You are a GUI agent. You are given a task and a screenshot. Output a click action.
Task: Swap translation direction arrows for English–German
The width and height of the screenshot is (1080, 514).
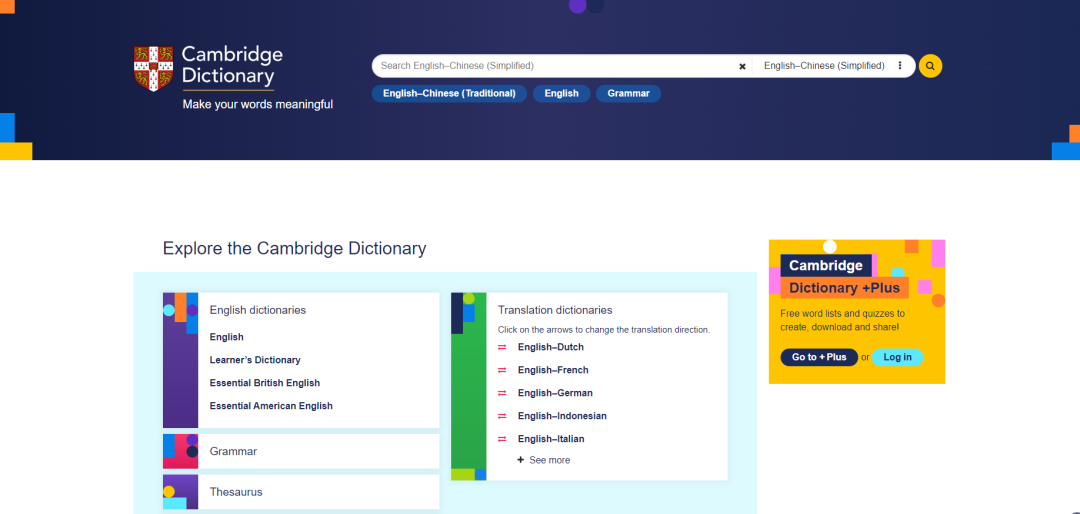click(502, 393)
